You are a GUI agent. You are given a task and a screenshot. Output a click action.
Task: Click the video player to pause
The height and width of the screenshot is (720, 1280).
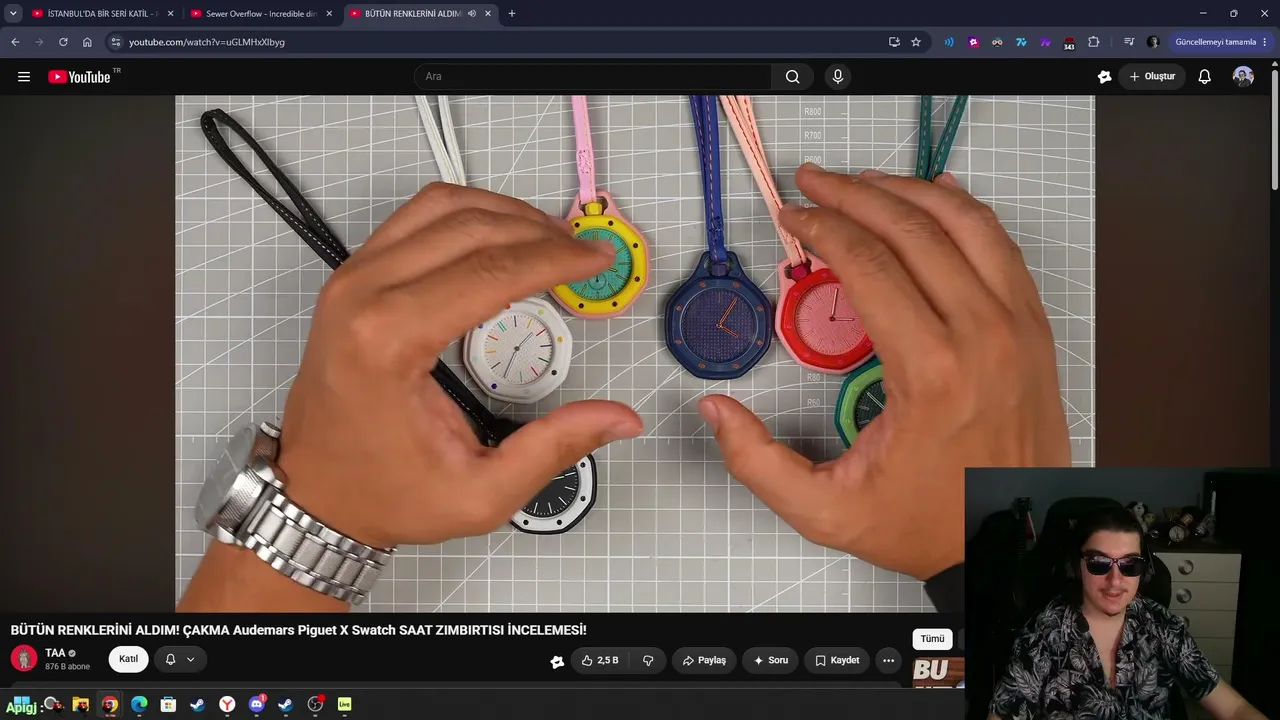635,353
